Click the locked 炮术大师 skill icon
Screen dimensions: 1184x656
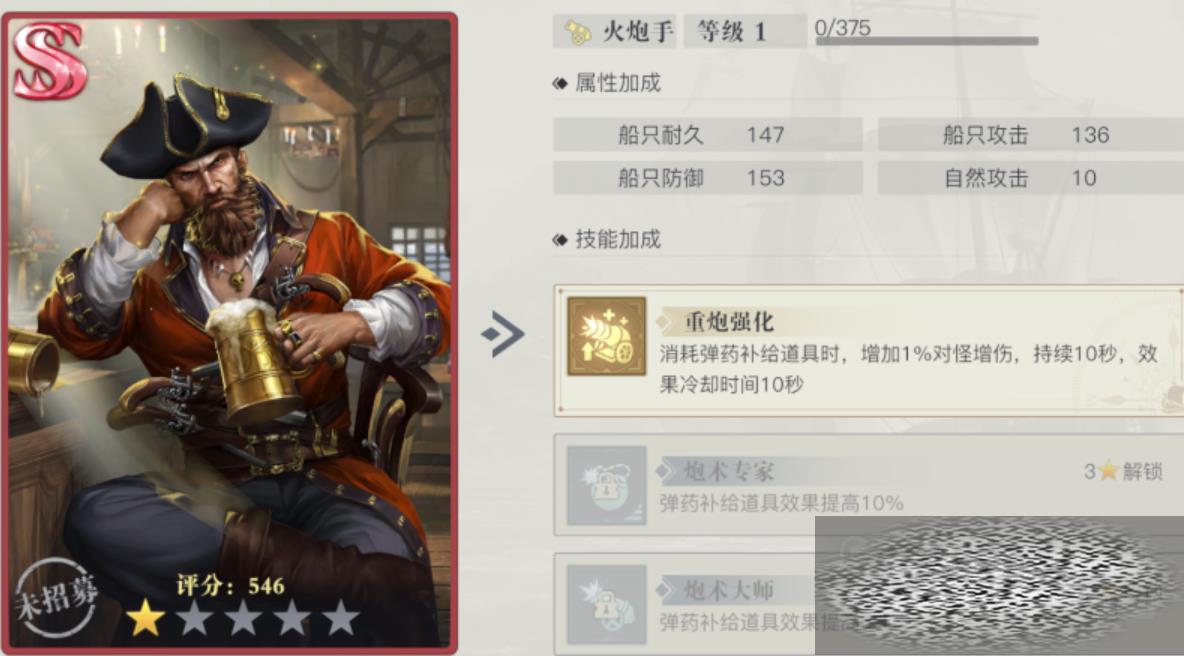coord(606,604)
